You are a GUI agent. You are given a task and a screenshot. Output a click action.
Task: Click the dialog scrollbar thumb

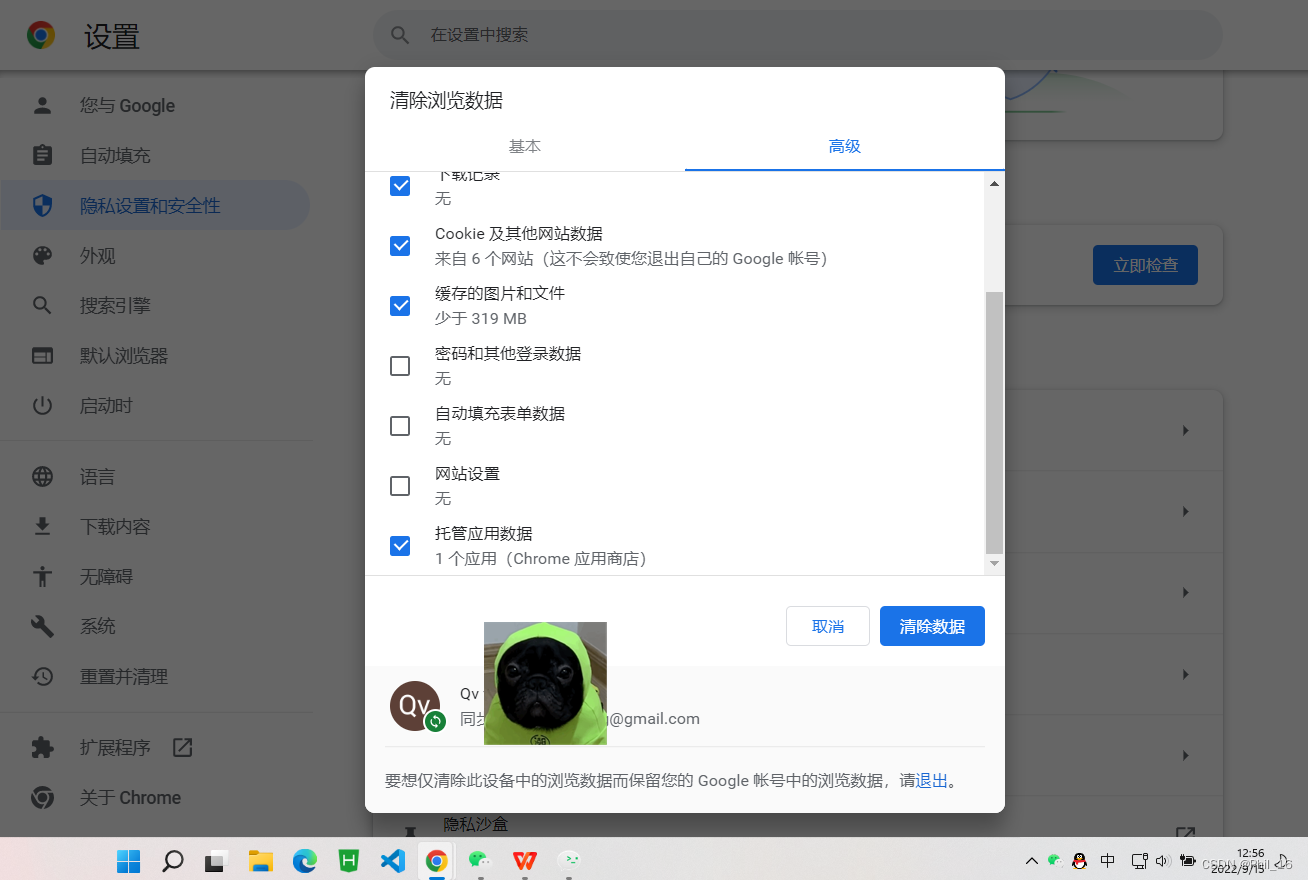click(994, 423)
